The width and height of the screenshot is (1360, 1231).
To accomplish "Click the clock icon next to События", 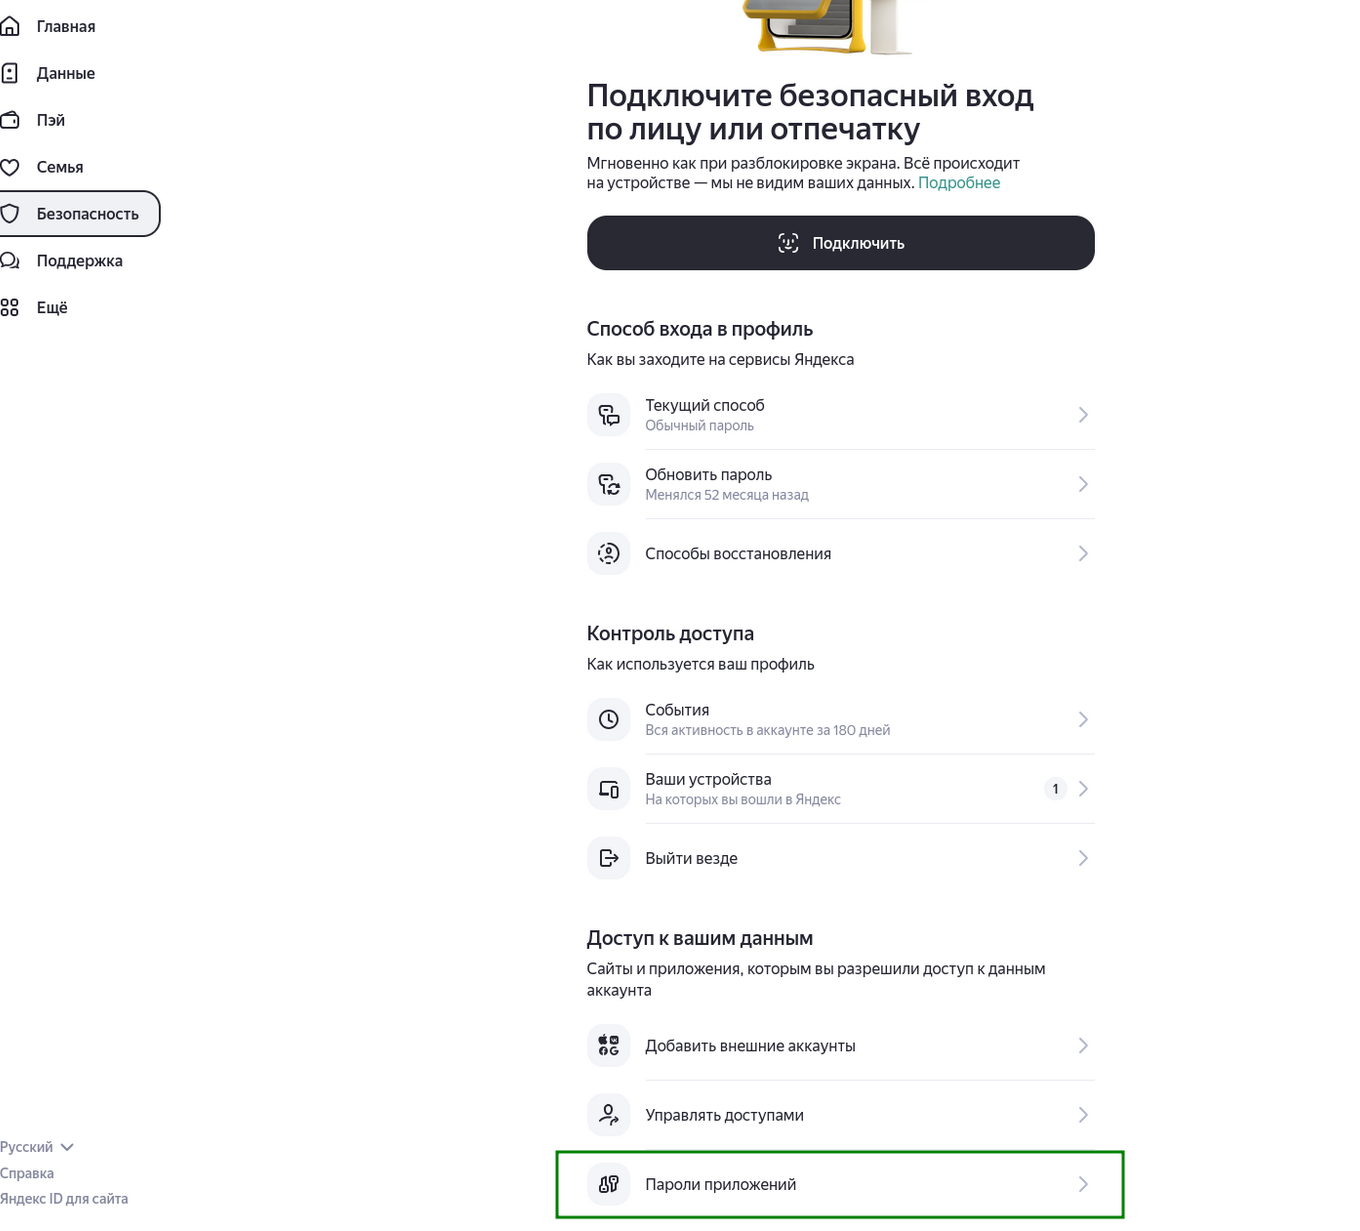I will pyautogui.click(x=608, y=719).
